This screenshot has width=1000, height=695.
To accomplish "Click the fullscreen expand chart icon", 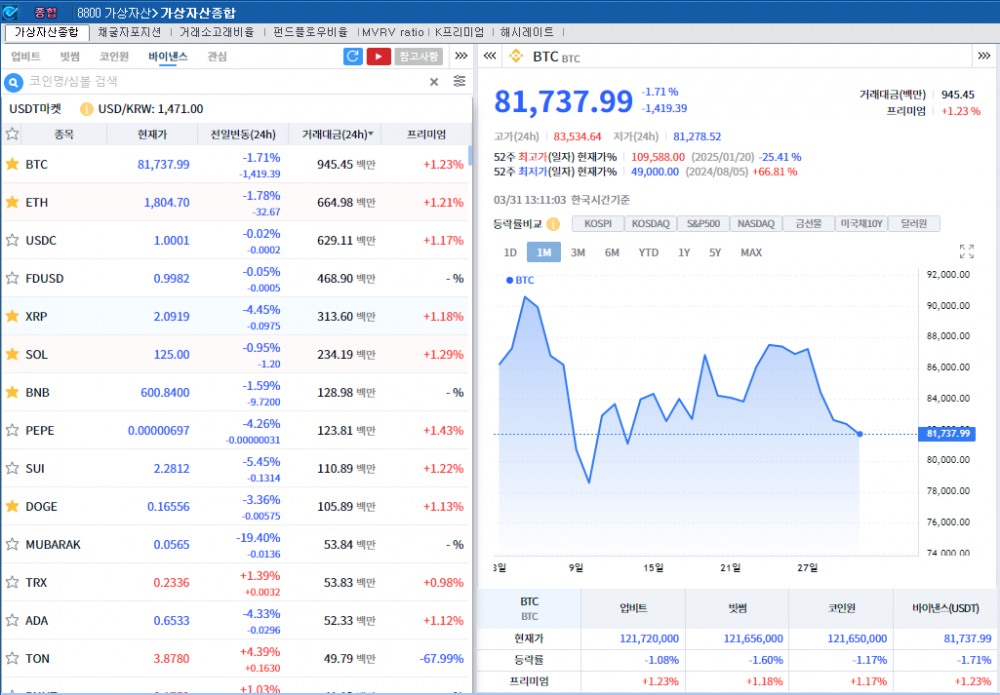I will click(966, 252).
